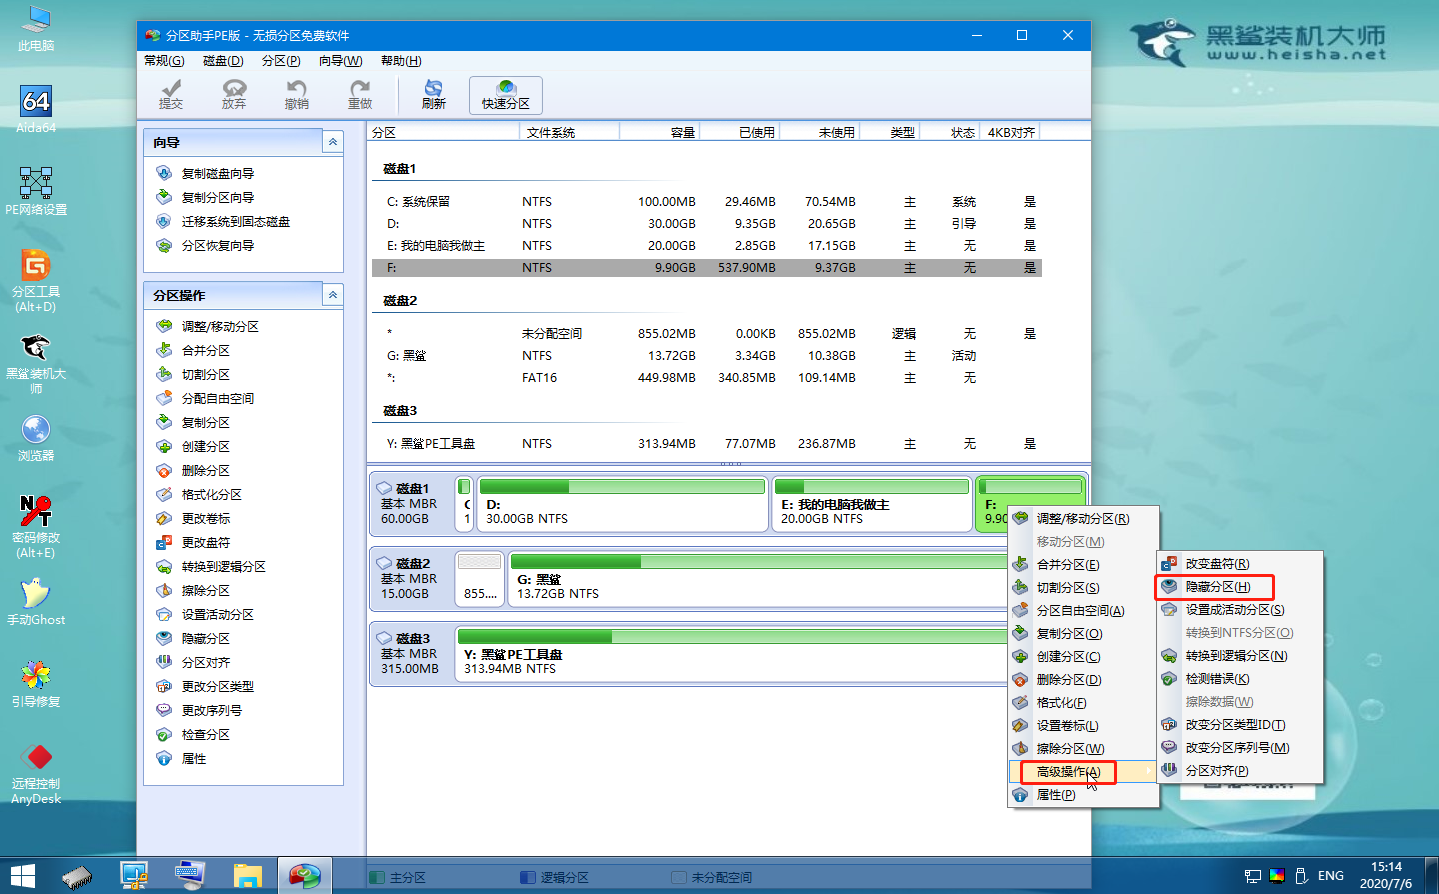This screenshot has width=1439, height=894.
Task: Open the 常规(G) menu
Action: (164, 61)
